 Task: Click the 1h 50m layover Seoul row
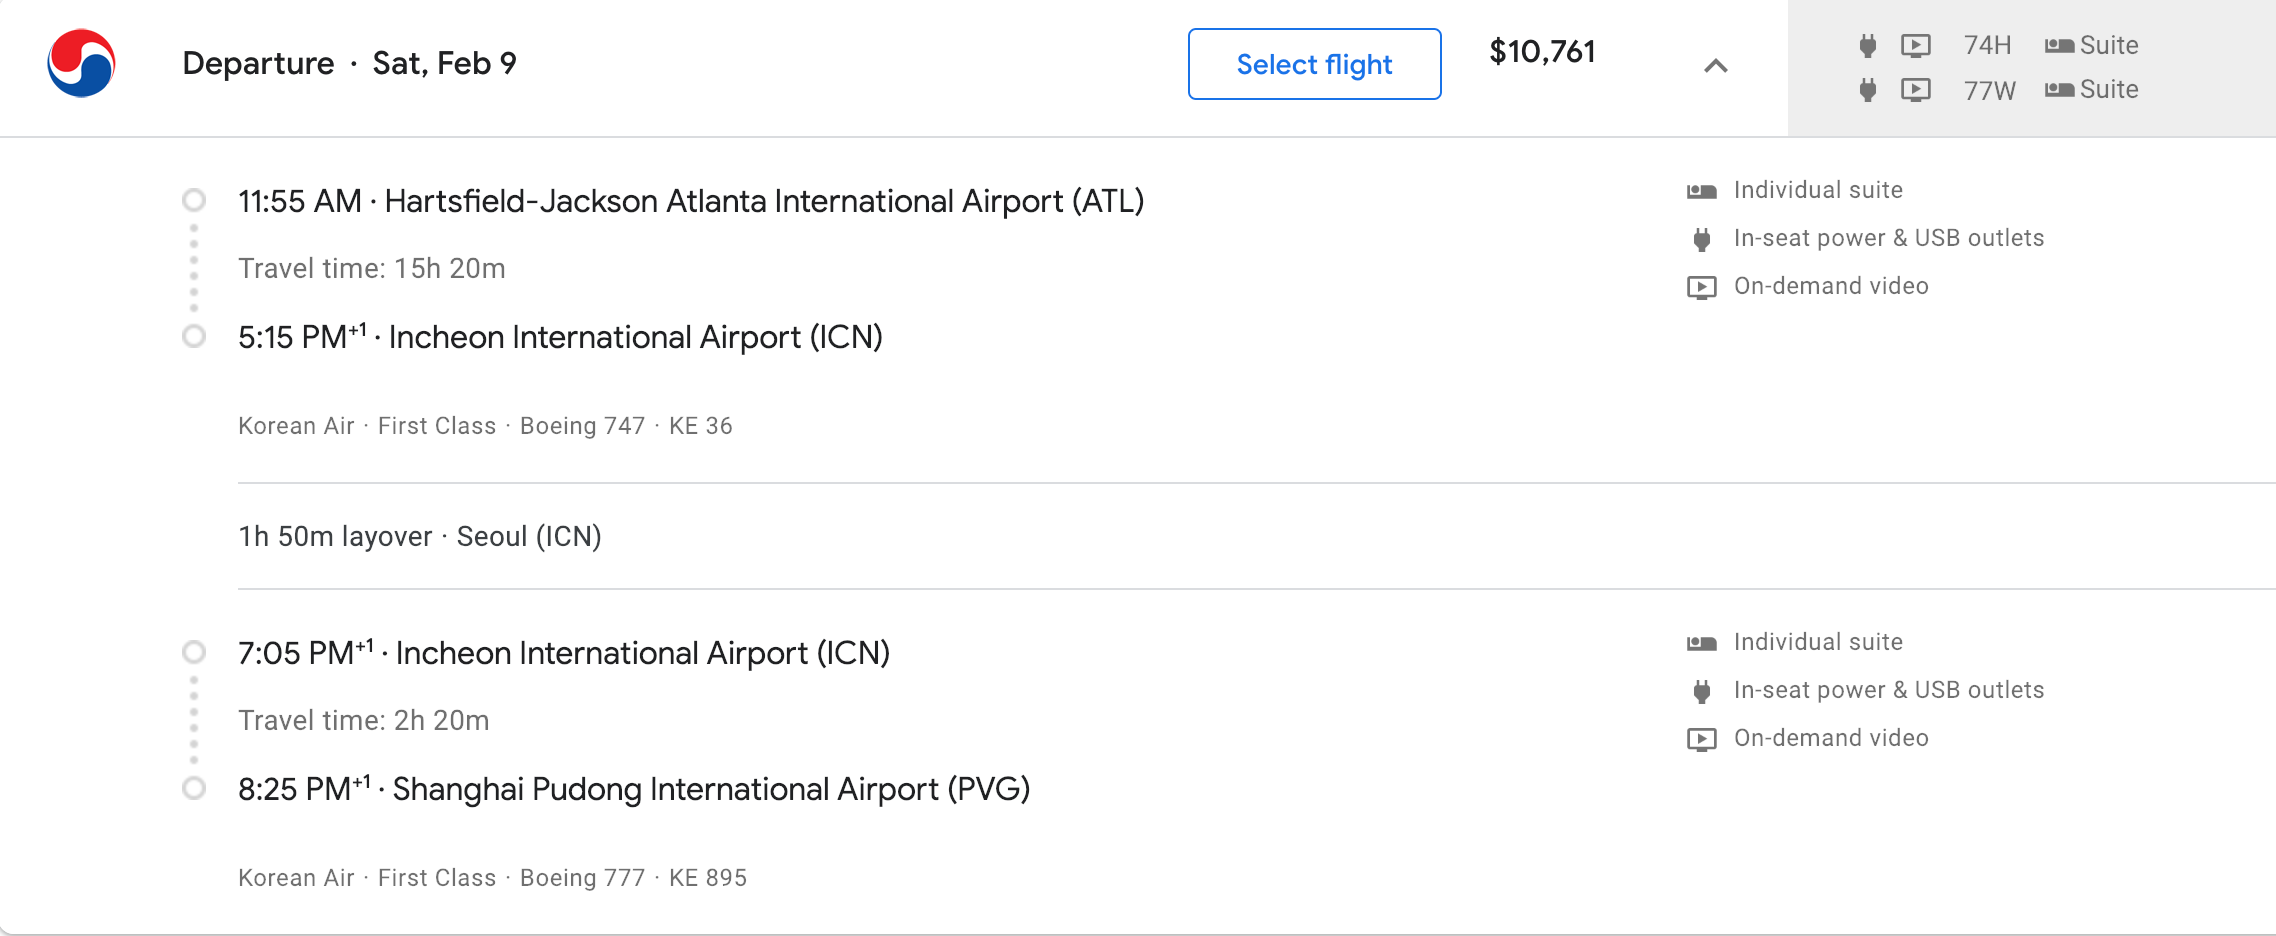point(420,537)
